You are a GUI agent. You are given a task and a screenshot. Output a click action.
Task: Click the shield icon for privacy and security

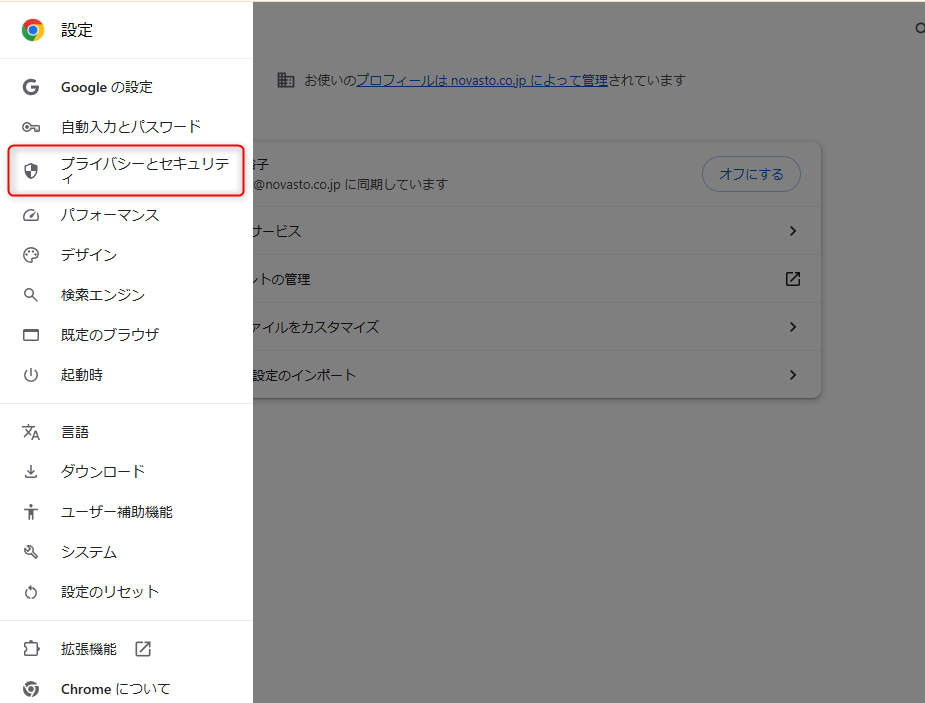(x=31, y=170)
